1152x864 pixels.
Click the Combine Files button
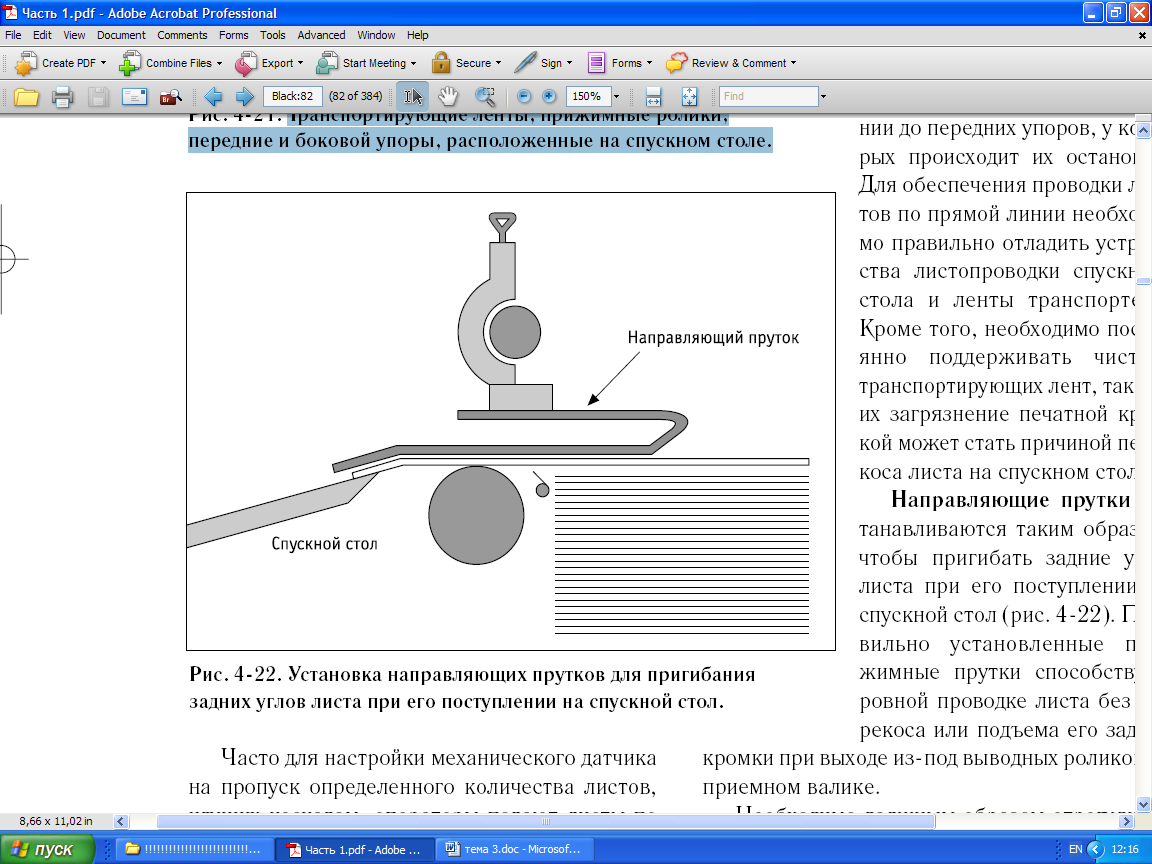pos(171,63)
